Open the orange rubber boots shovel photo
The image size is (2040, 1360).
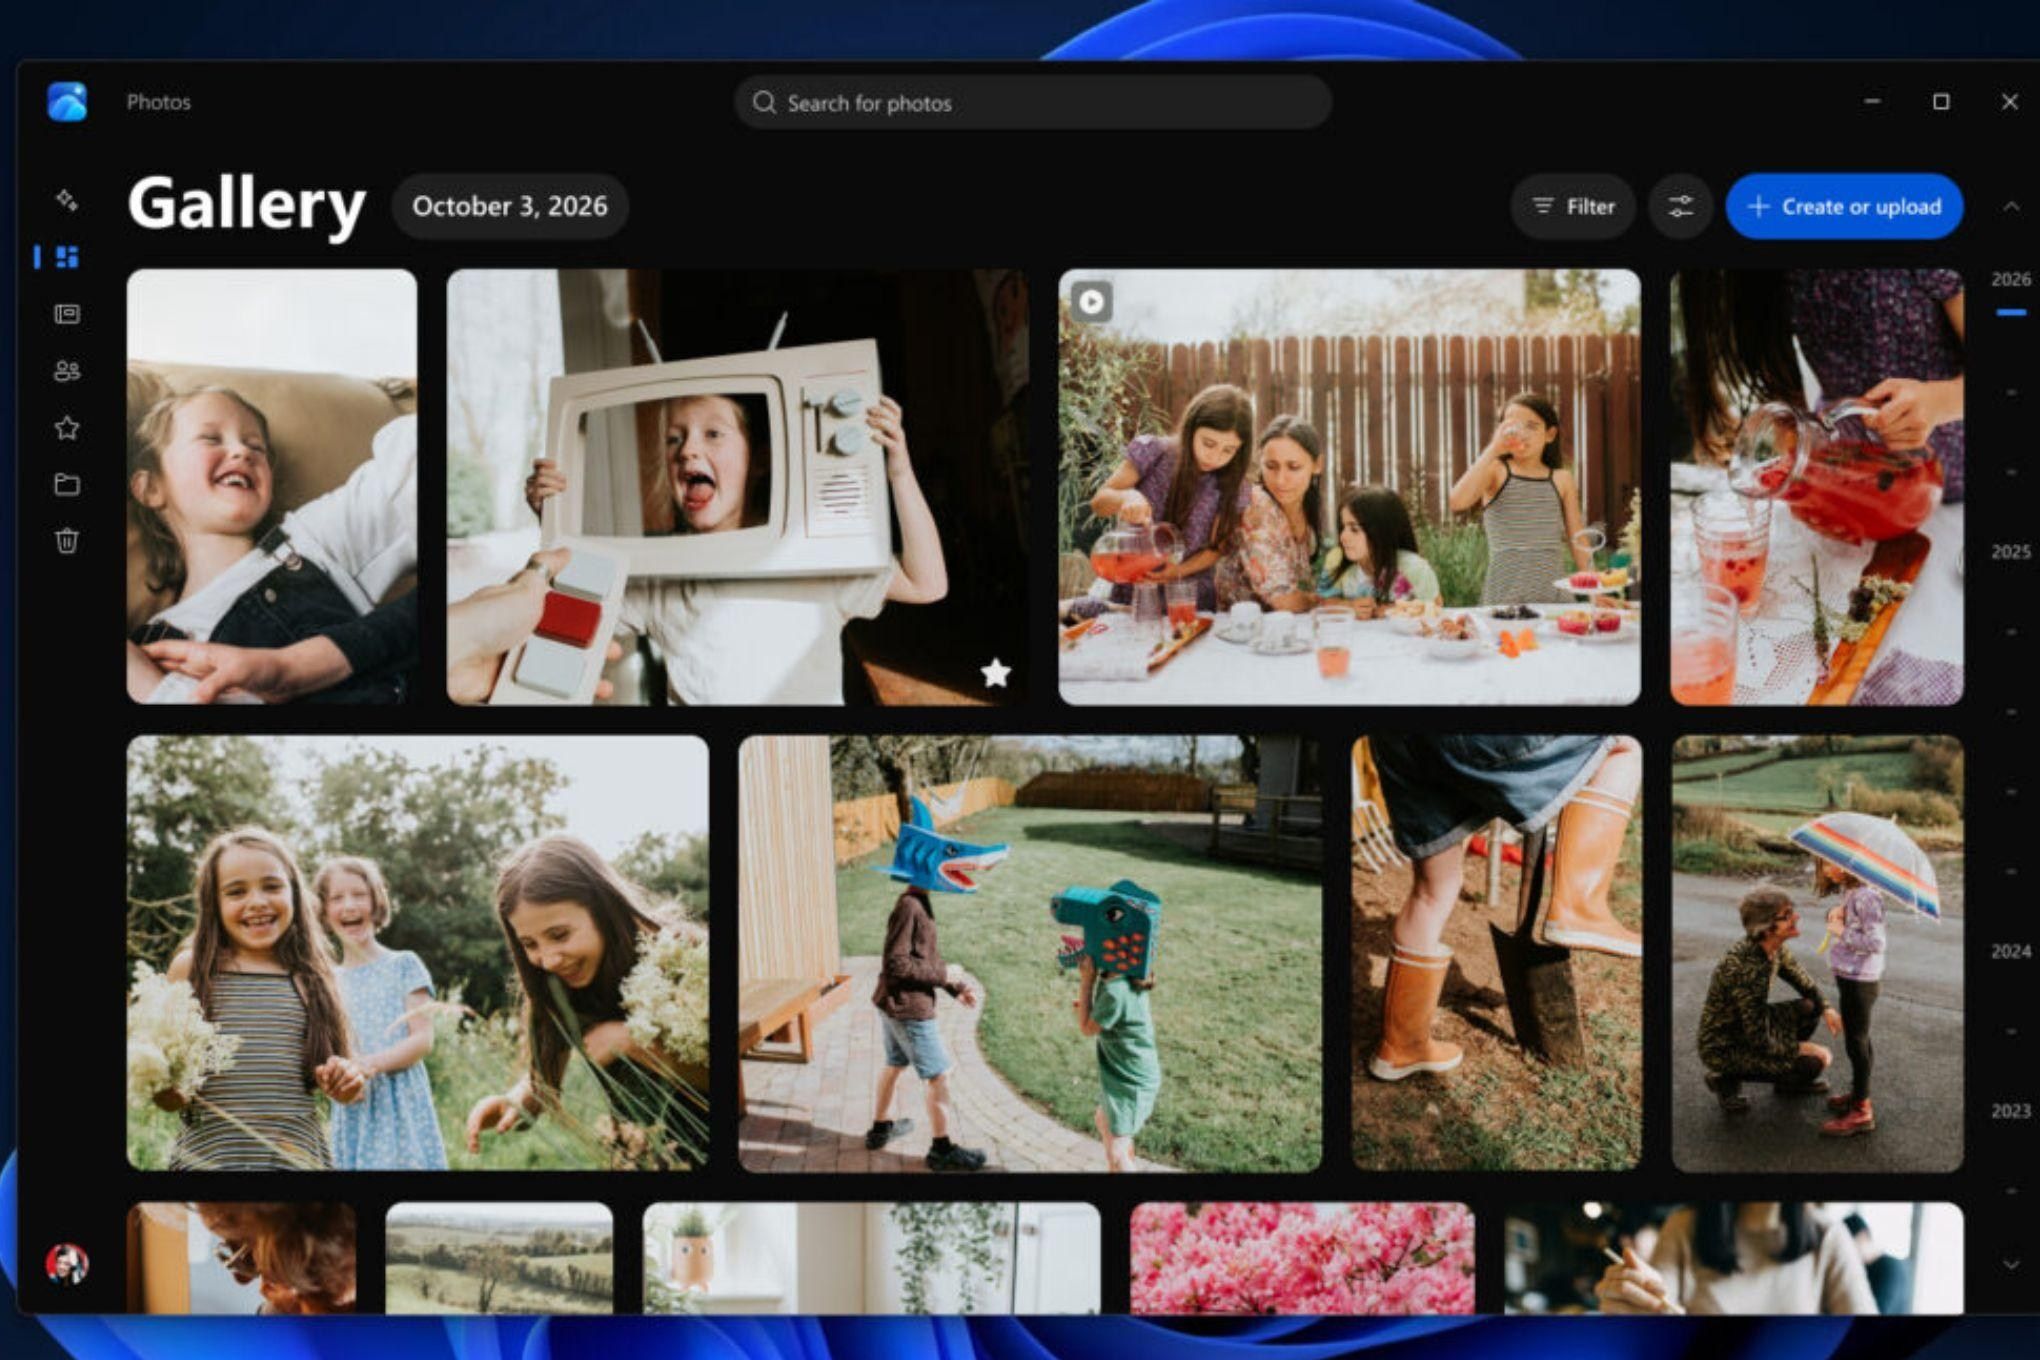pos(1497,953)
